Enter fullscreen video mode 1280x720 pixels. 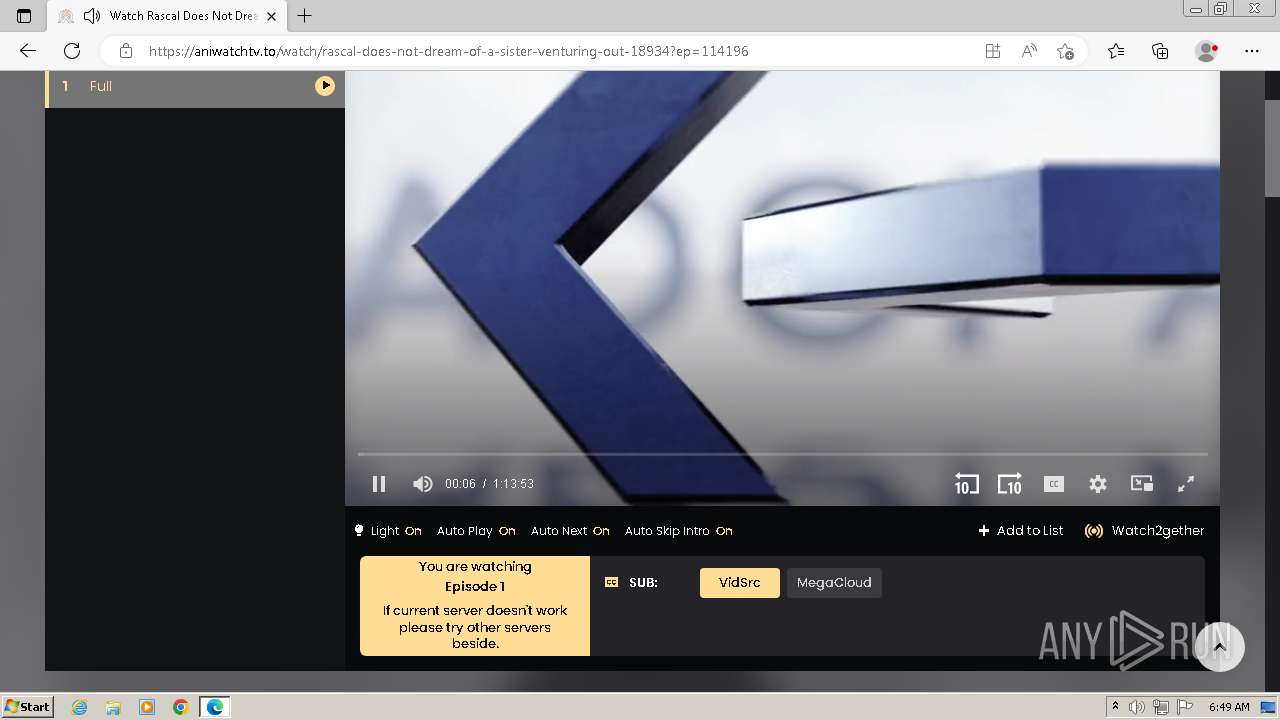click(1186, 484)
